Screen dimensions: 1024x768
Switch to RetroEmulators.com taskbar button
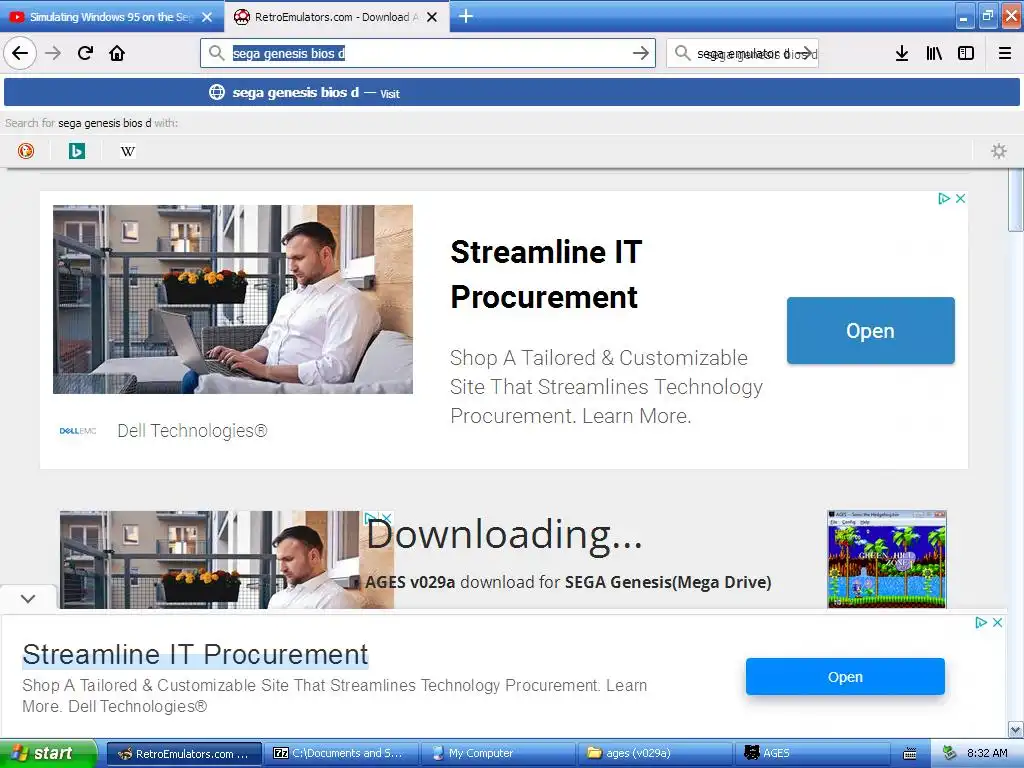tap(184, 753)
